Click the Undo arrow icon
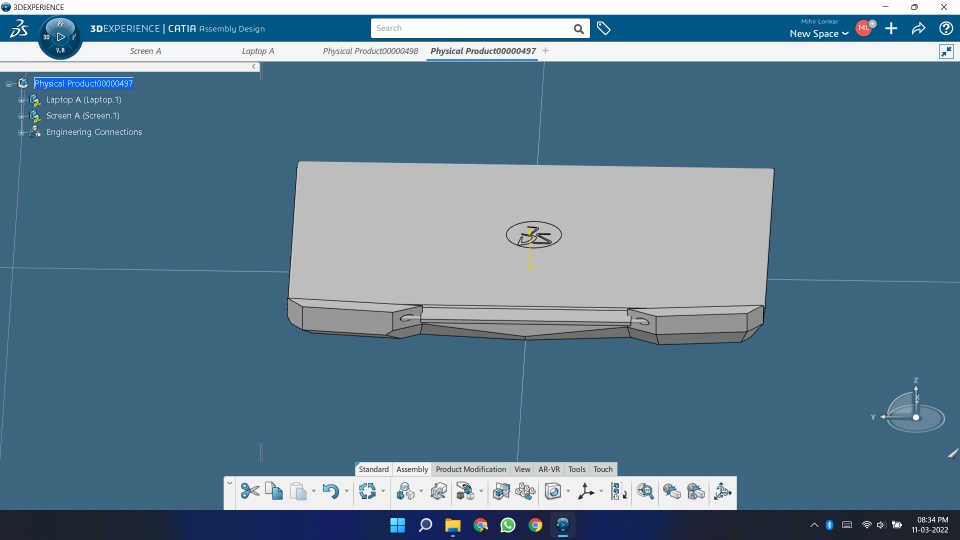960x540 pixels. tap(331, 491)
